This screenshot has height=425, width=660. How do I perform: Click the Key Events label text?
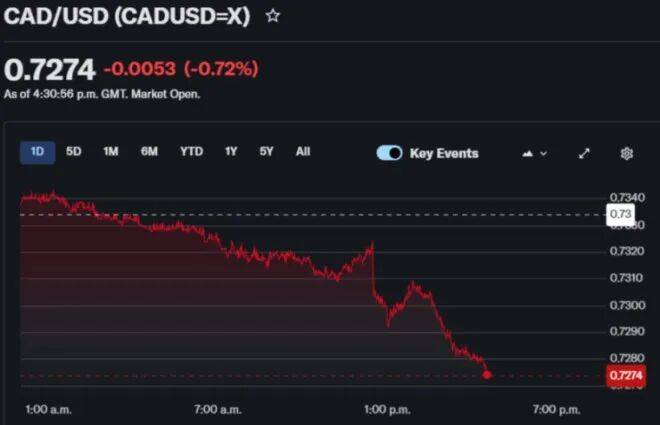(444, 153)
